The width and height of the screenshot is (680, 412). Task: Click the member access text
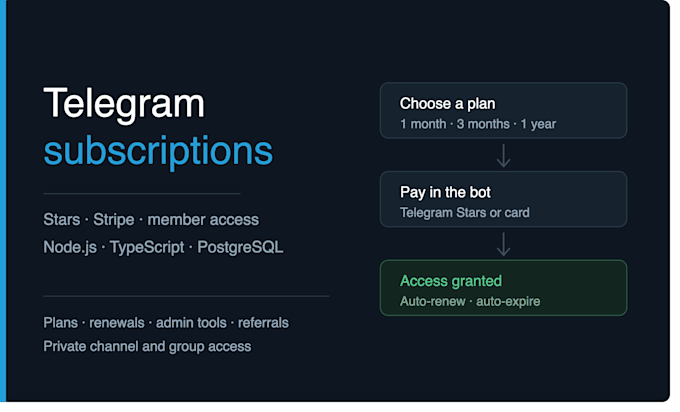pyautogui.click(x=203, y=219)
